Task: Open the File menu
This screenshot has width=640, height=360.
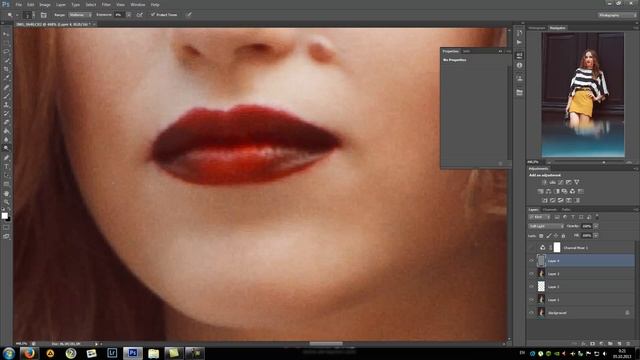Action: (18, 4)
